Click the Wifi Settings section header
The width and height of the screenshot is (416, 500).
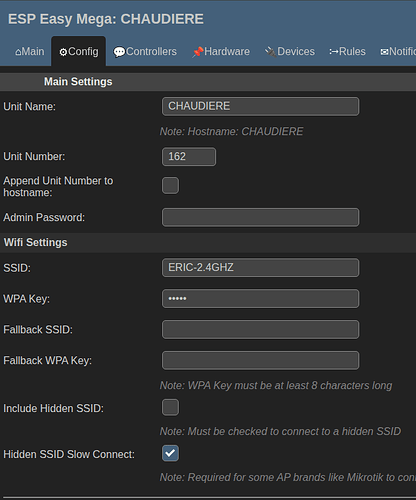click(35, 242)
